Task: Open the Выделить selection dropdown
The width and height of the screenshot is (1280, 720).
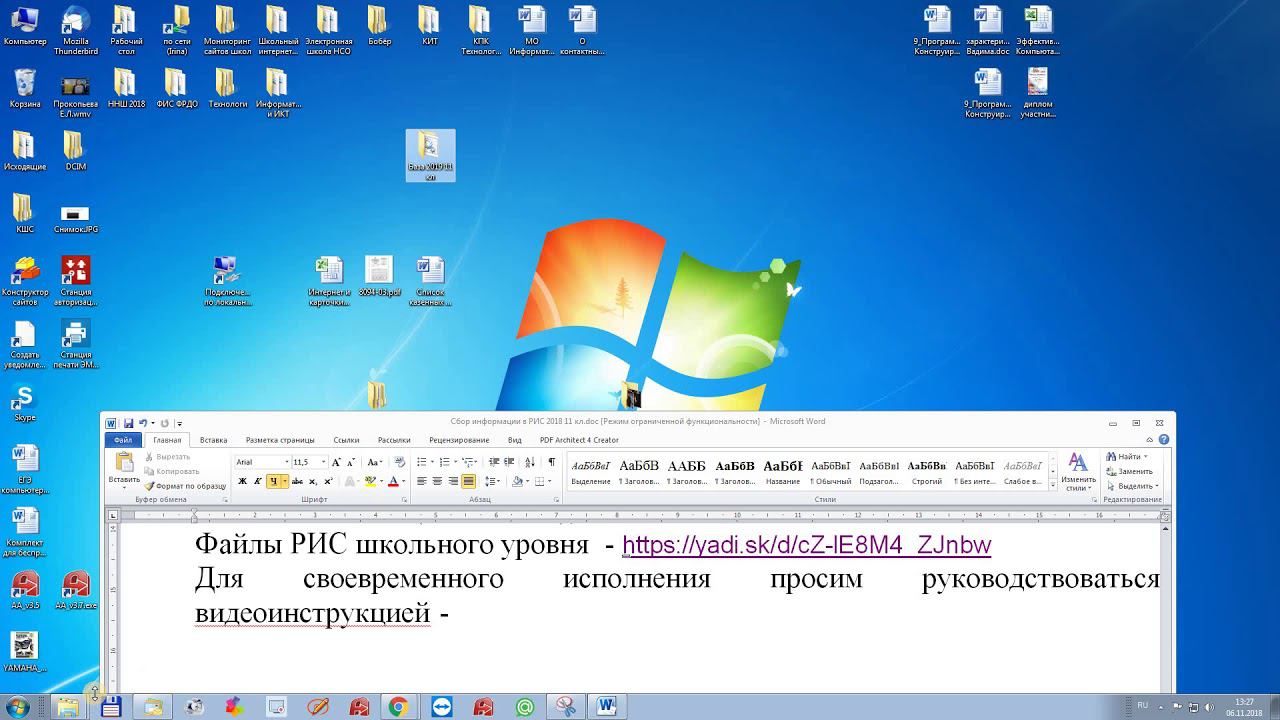Action: (x=1133, y=486)
